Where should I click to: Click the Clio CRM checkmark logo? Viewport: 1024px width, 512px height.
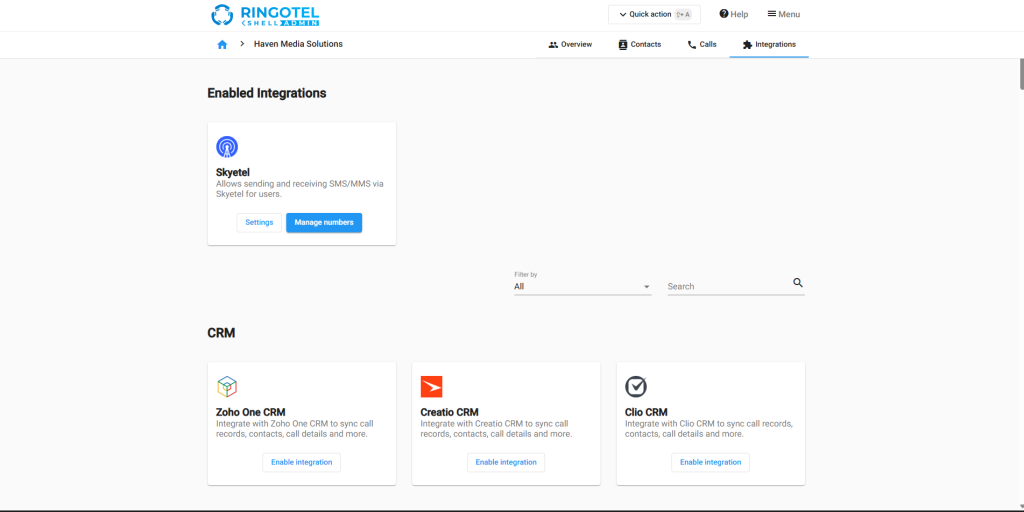(635, 387)
